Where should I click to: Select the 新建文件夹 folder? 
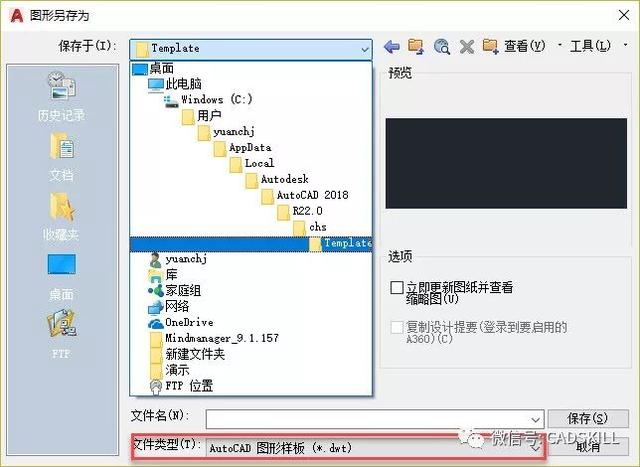pos(187,355)
